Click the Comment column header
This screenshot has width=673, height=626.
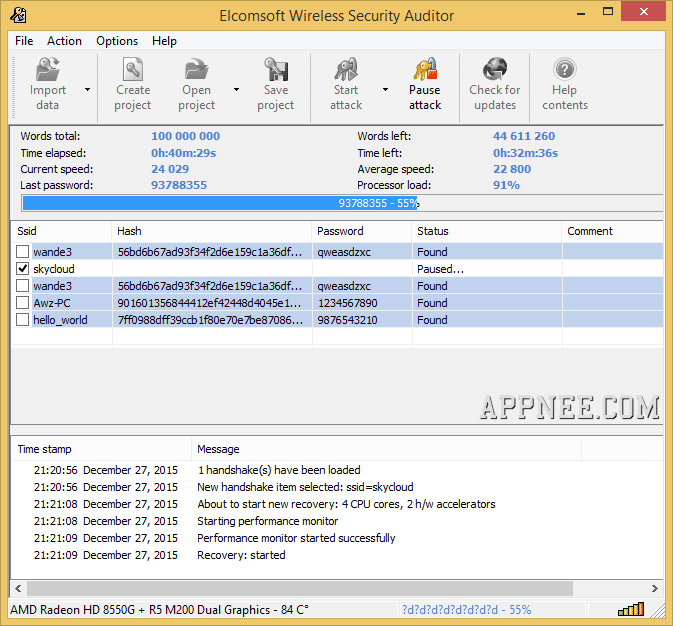(612, 231)
